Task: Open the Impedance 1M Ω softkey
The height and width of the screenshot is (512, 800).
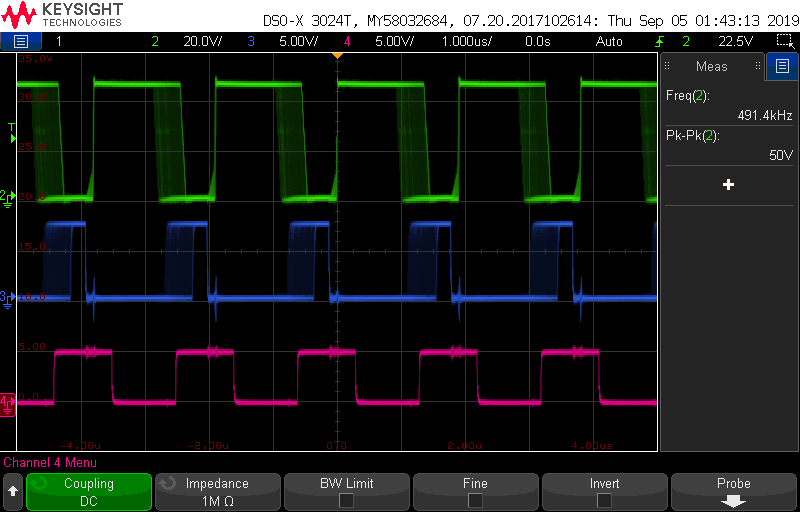Action: point(217,492)
